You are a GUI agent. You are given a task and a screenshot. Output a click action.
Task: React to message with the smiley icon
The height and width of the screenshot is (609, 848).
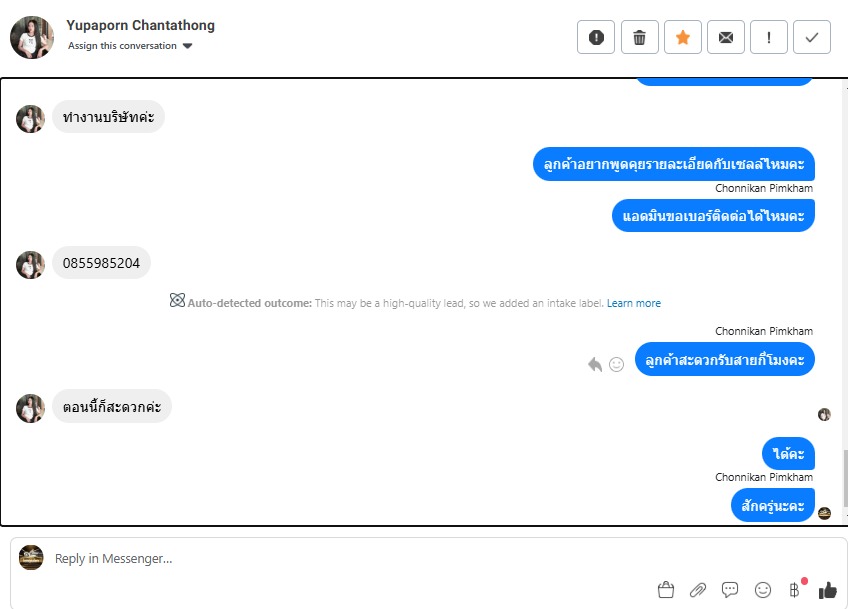(617, 365)
